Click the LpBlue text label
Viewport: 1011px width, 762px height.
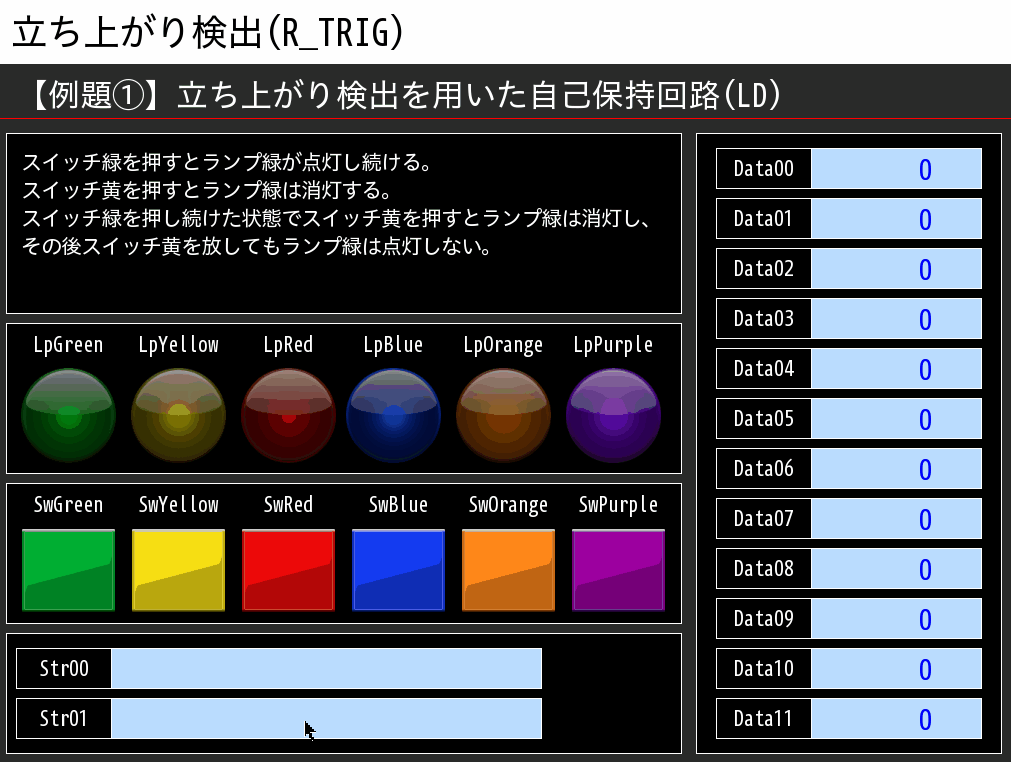(x=393, y=346)
